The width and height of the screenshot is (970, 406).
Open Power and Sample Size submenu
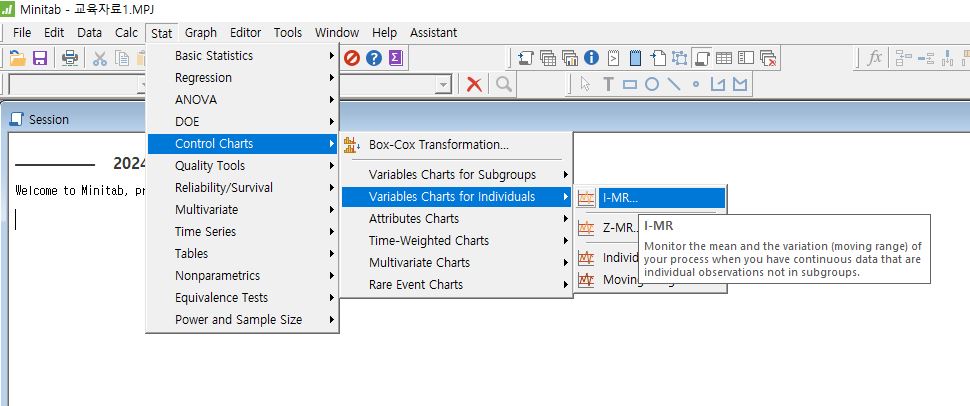coord(242,319)
